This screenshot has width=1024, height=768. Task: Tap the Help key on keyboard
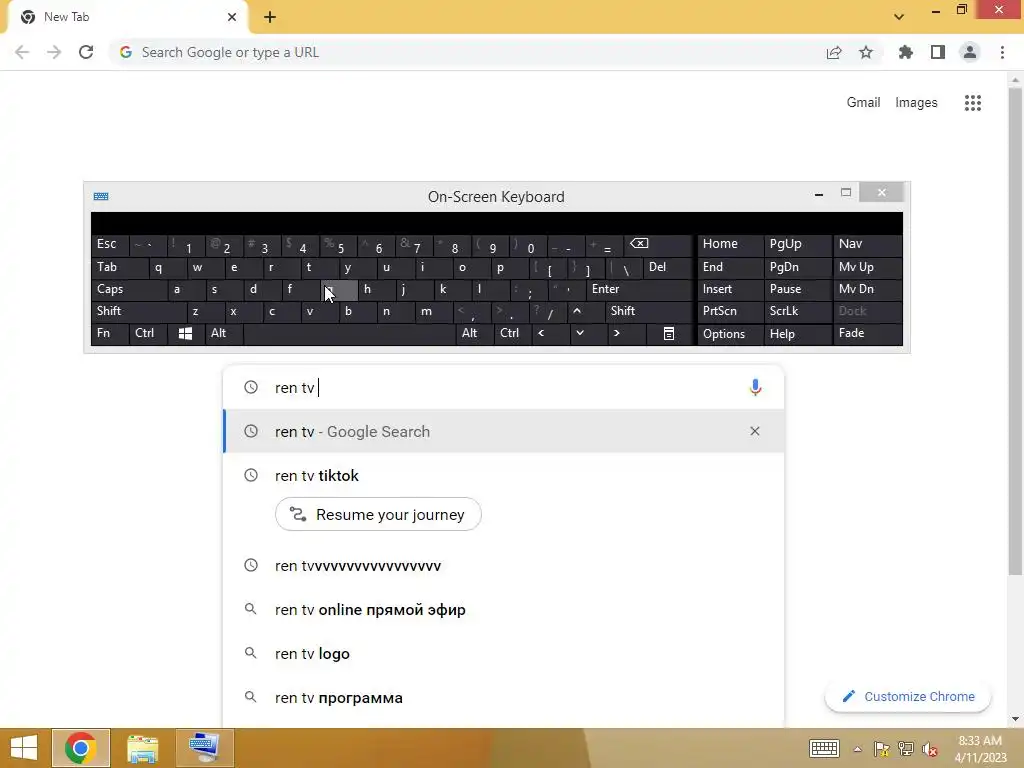[797, 334]
